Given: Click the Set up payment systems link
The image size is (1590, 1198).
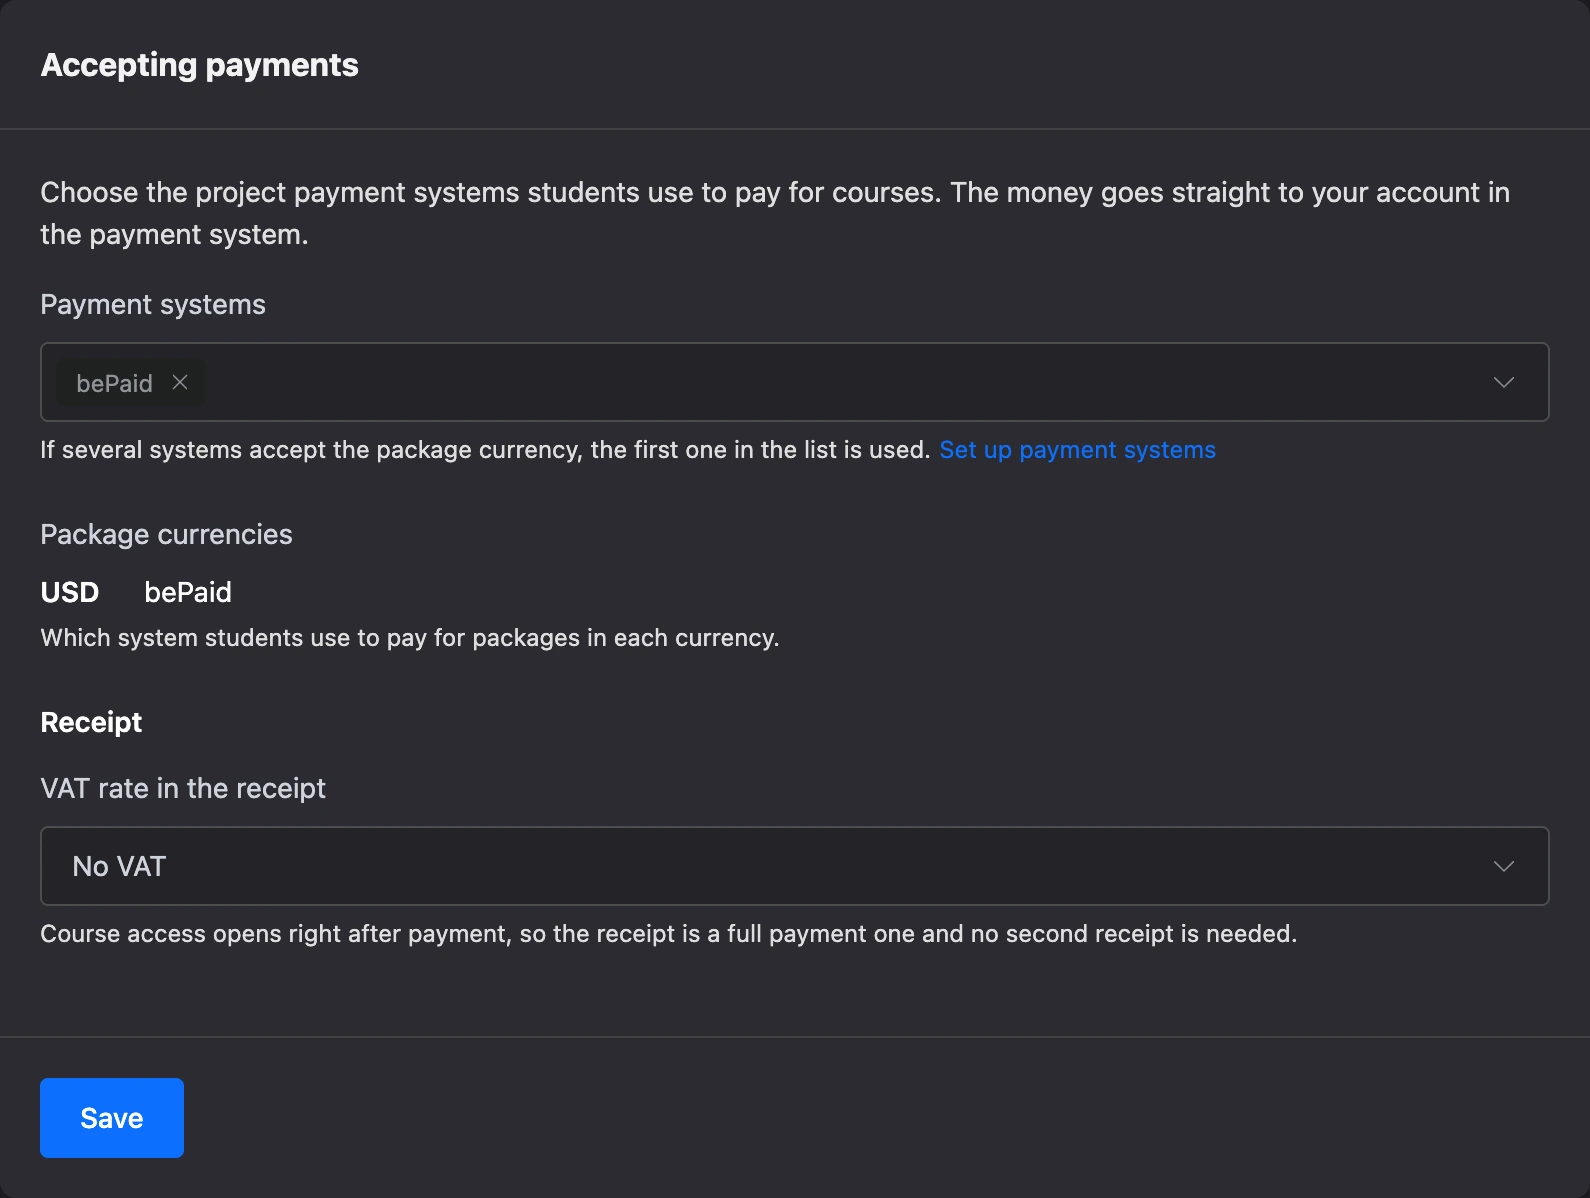Looking at the screenshot, I should 1077,450.
